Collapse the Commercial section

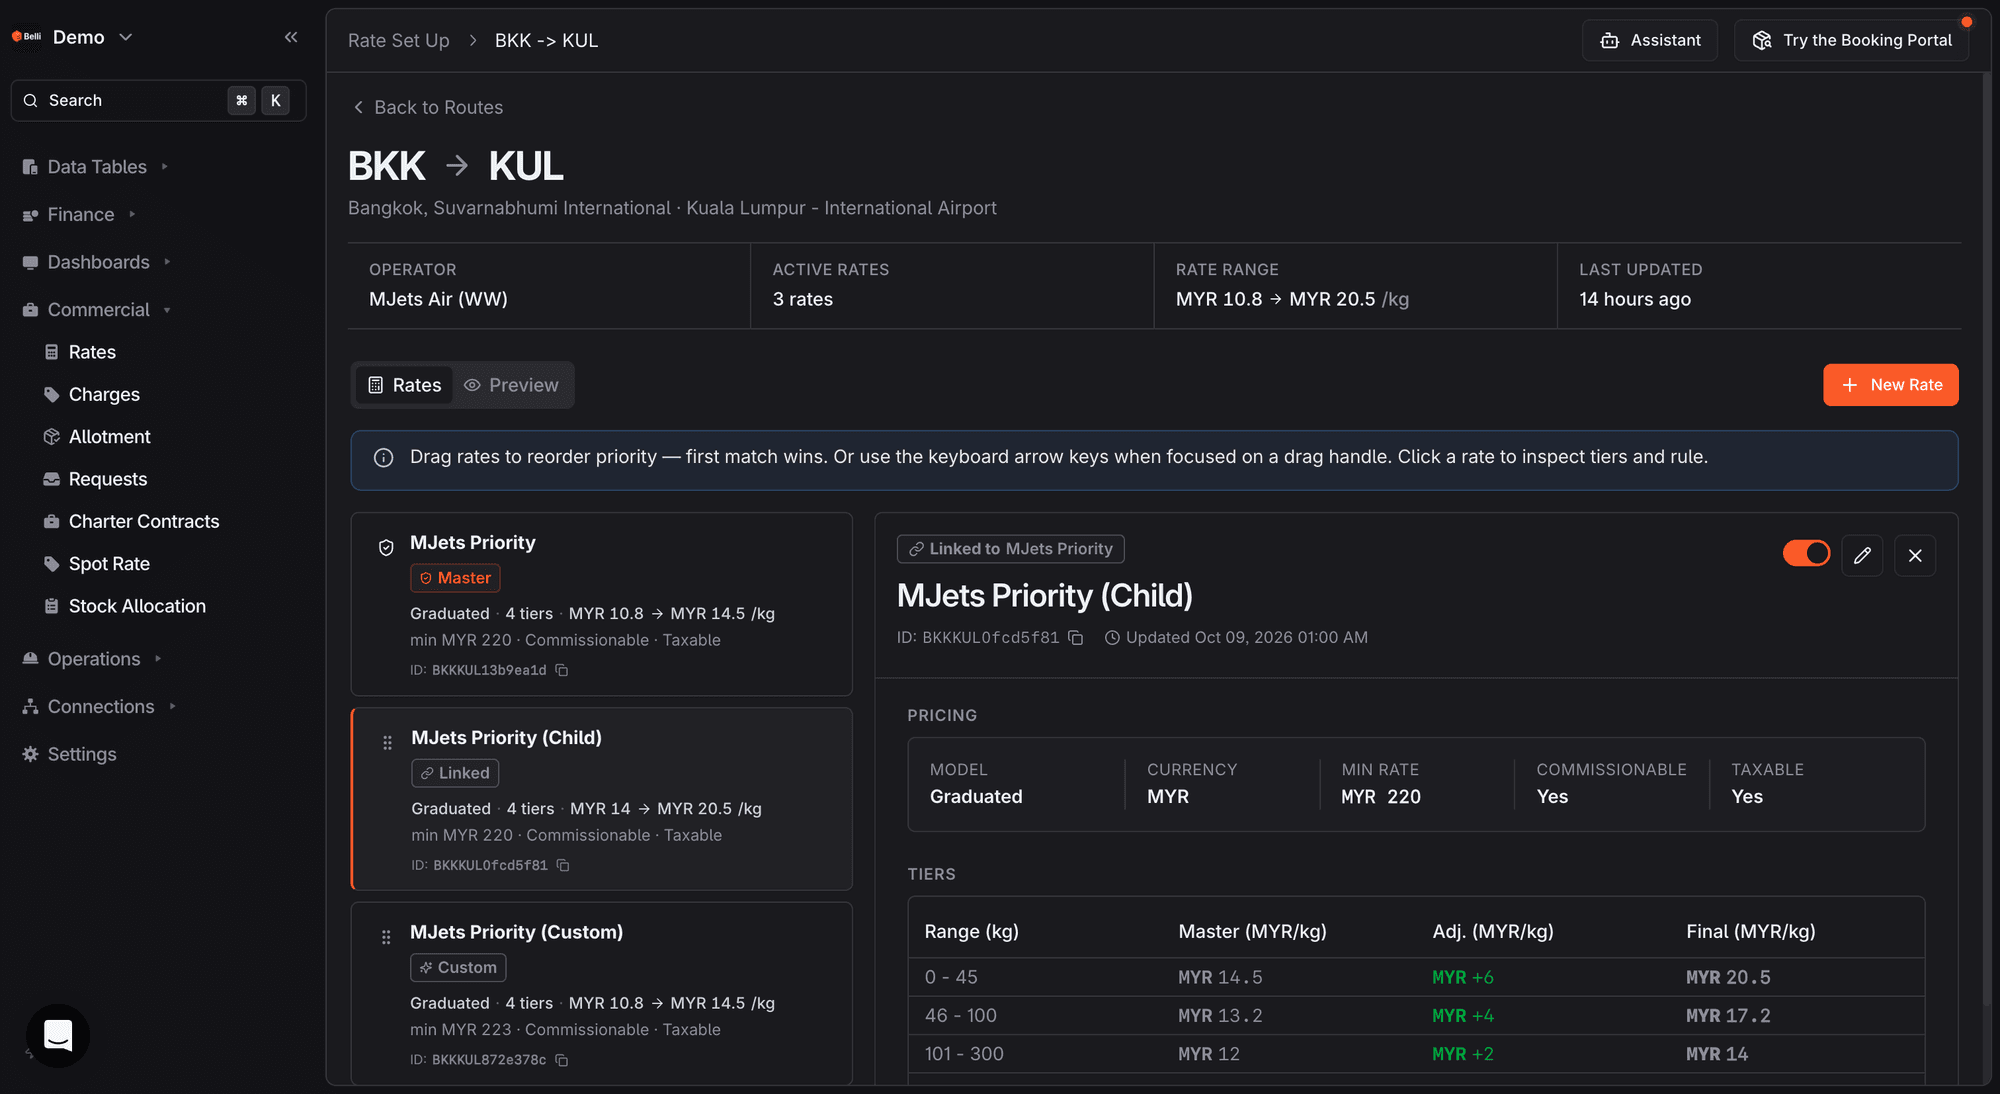[x=98, y=310]
